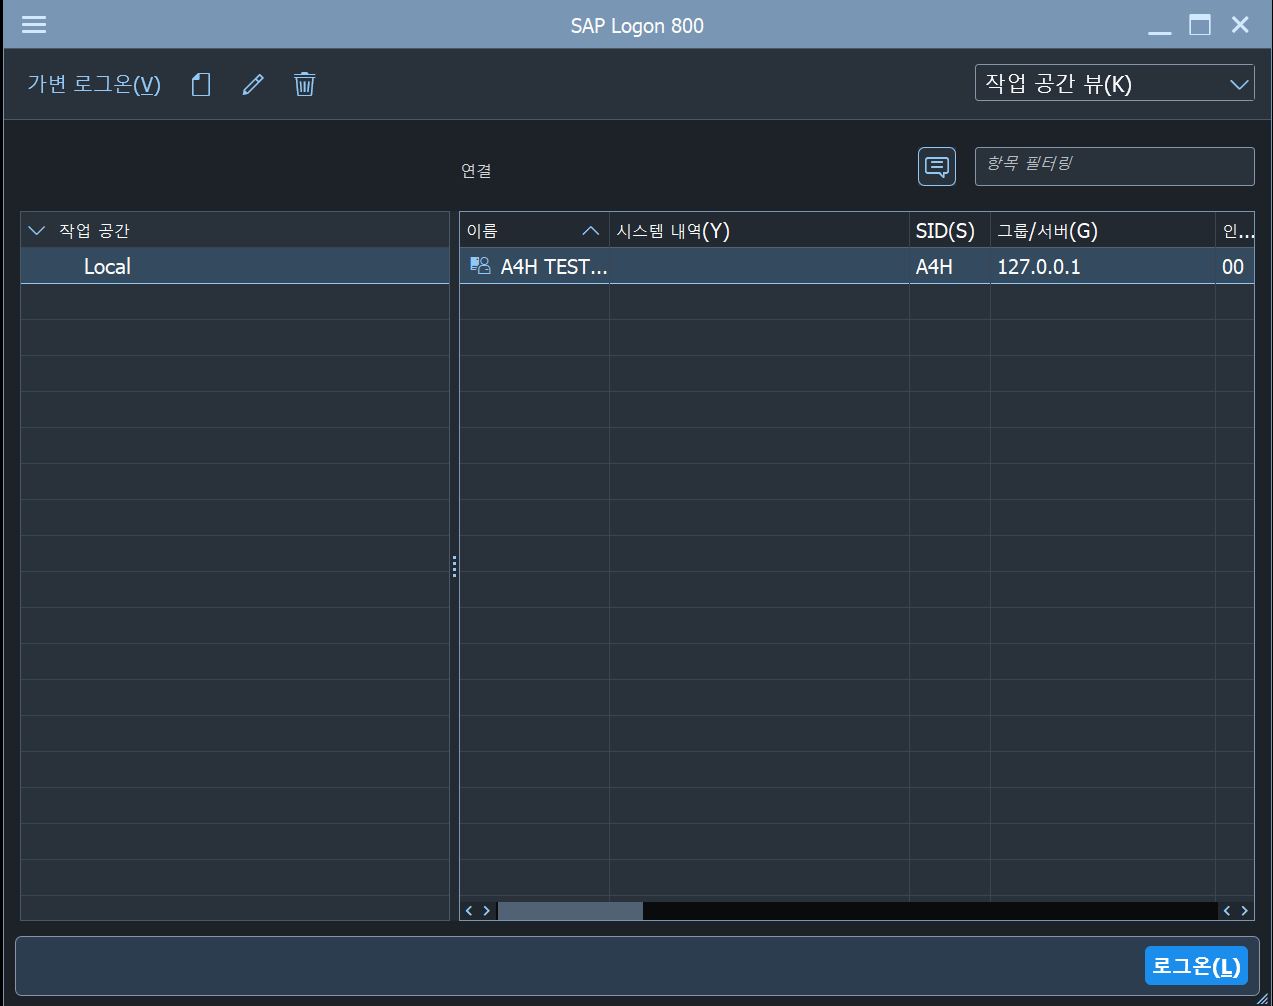The width and height of the screenshot is (1273, 1006).
Task: Select the A4H TEST... connection name
Action: [x=554, y=267]
